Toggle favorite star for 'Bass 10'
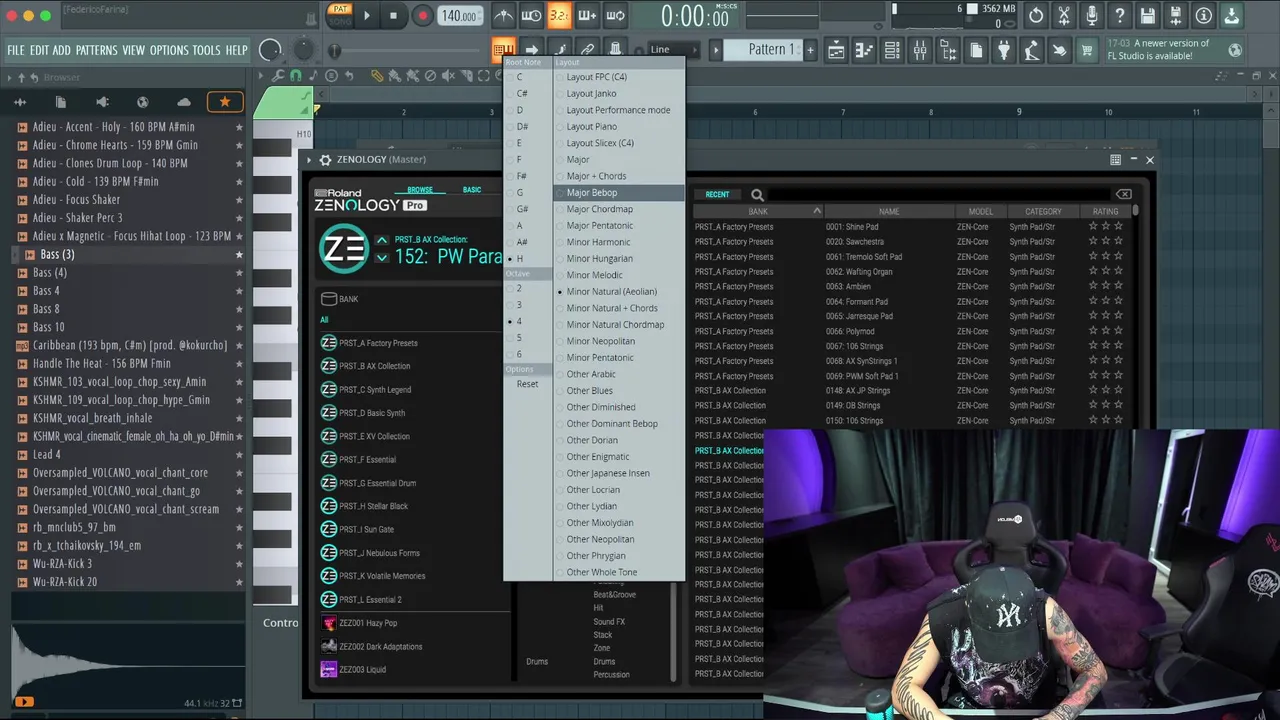This screenshot has width=1280, height=720. (x=238, y=327)
